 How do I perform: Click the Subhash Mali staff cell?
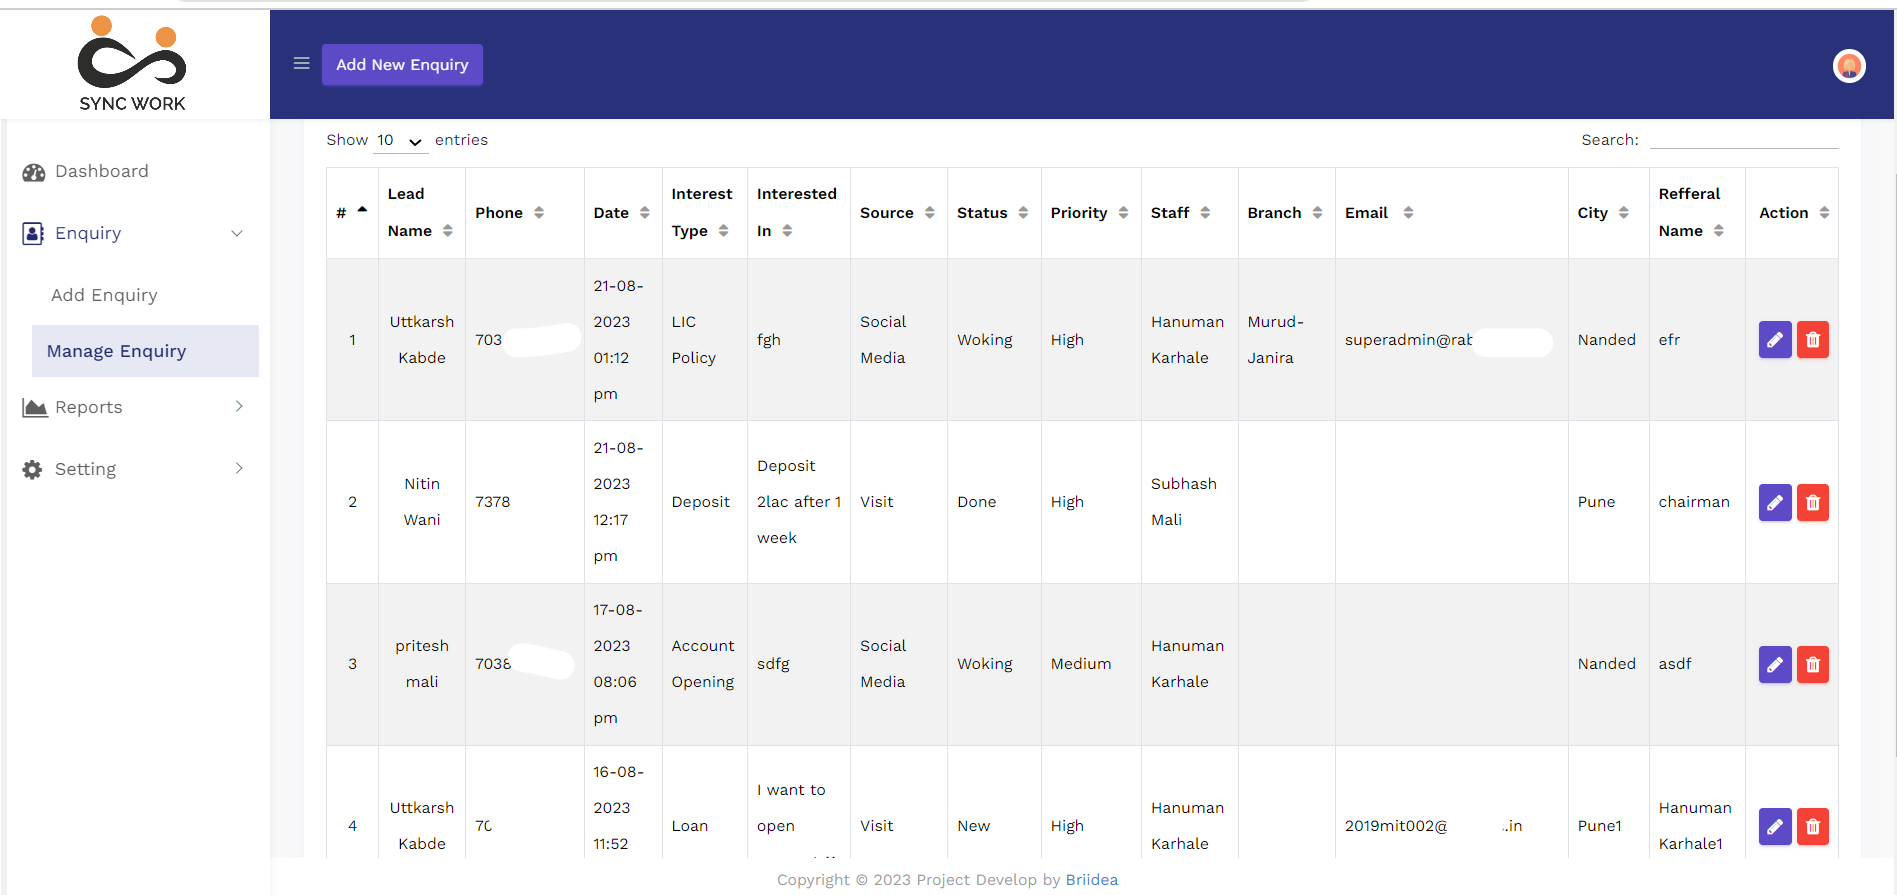point(1189,502)
